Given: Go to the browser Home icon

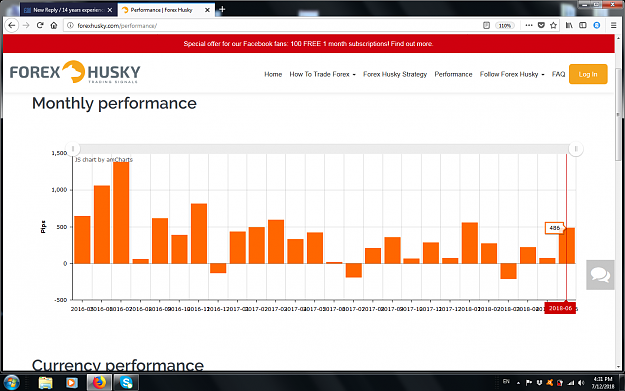Looking at the screenshot, I should (54, 26).
